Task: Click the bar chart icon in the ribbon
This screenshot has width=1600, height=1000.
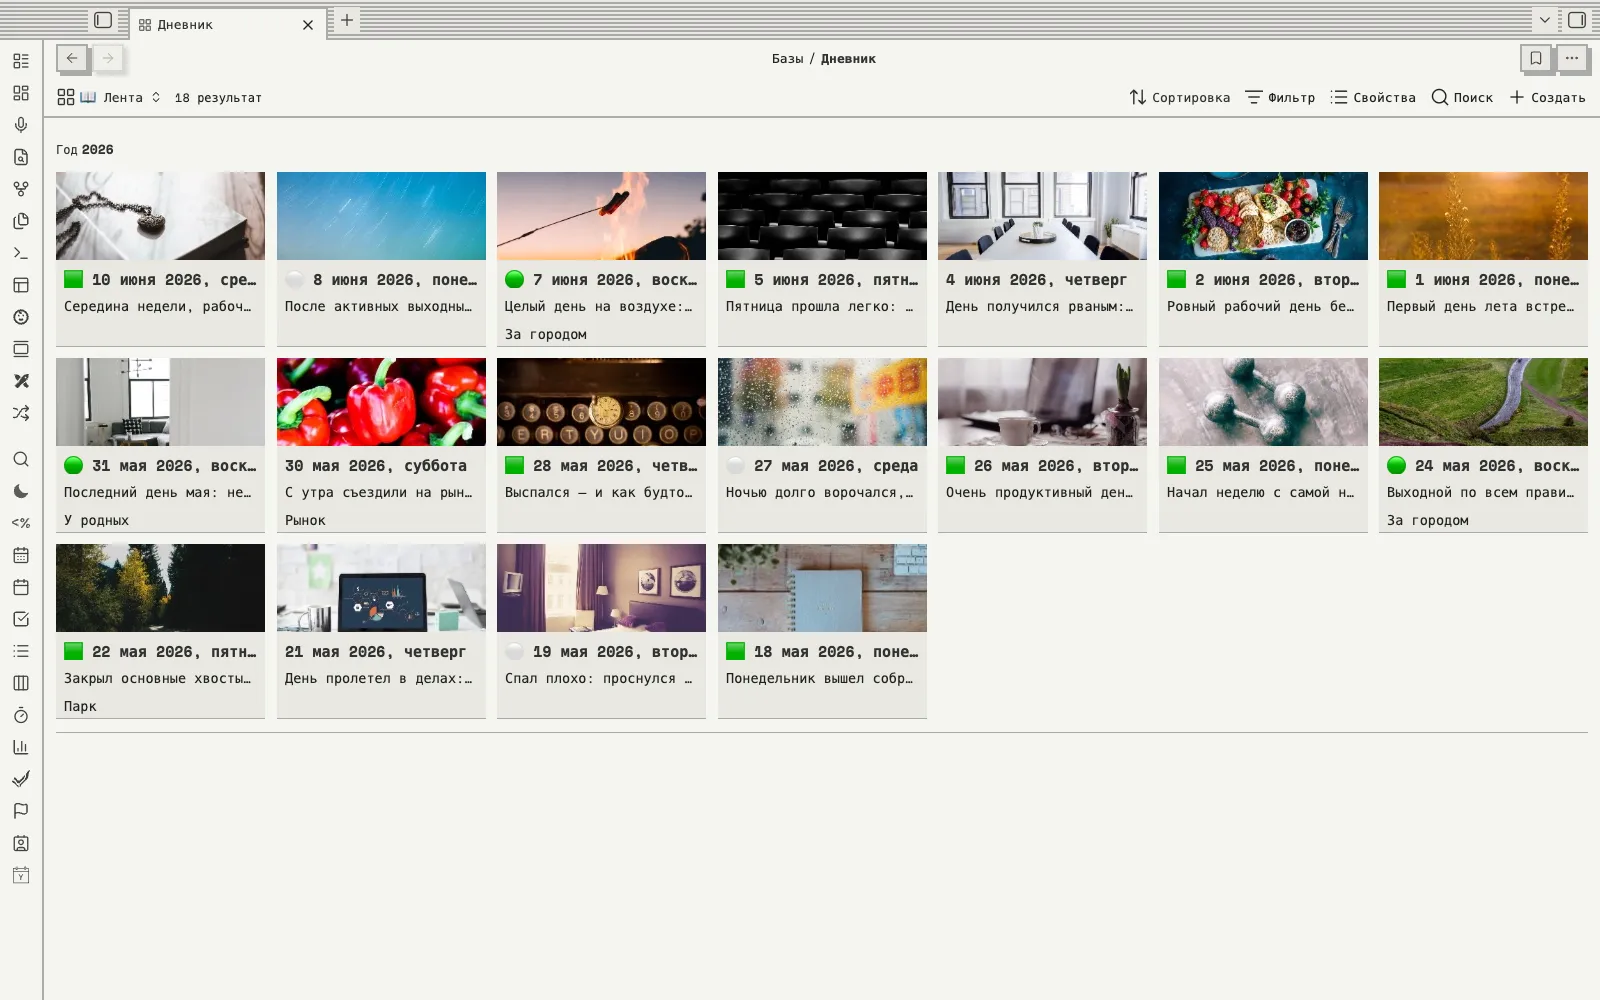Action: point(21,747)
